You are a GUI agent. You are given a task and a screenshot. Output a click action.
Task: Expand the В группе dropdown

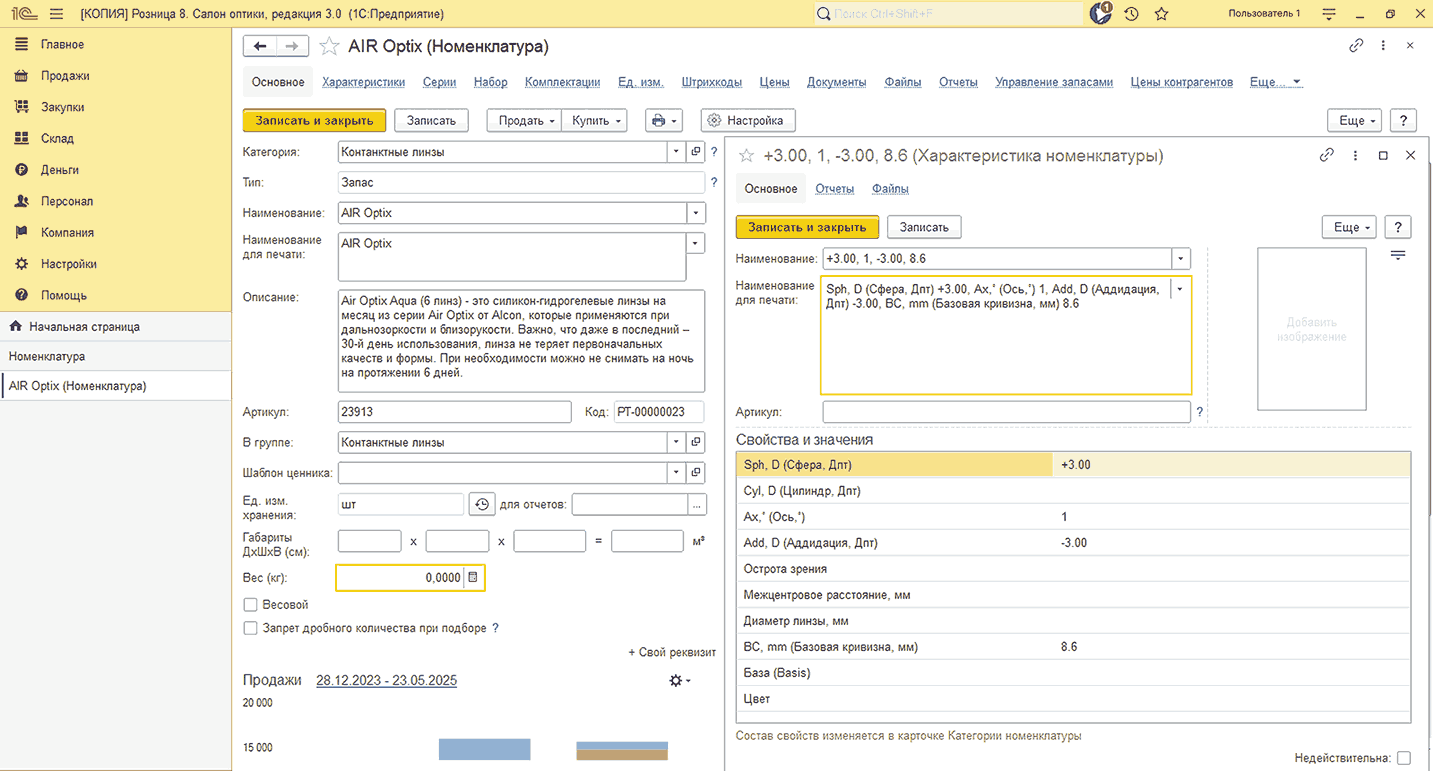point(677,442)
